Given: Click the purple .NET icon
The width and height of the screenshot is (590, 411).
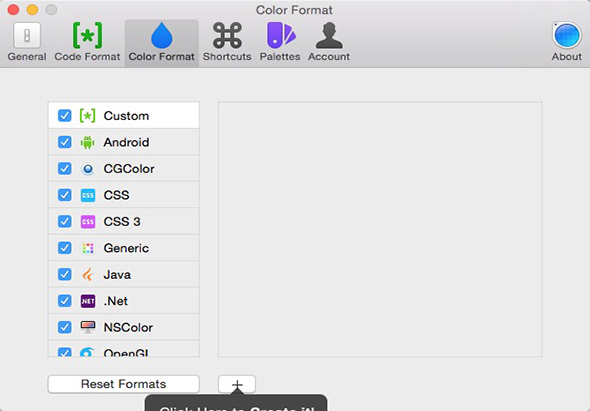Looking at the screenshot, I should (88, 301).
